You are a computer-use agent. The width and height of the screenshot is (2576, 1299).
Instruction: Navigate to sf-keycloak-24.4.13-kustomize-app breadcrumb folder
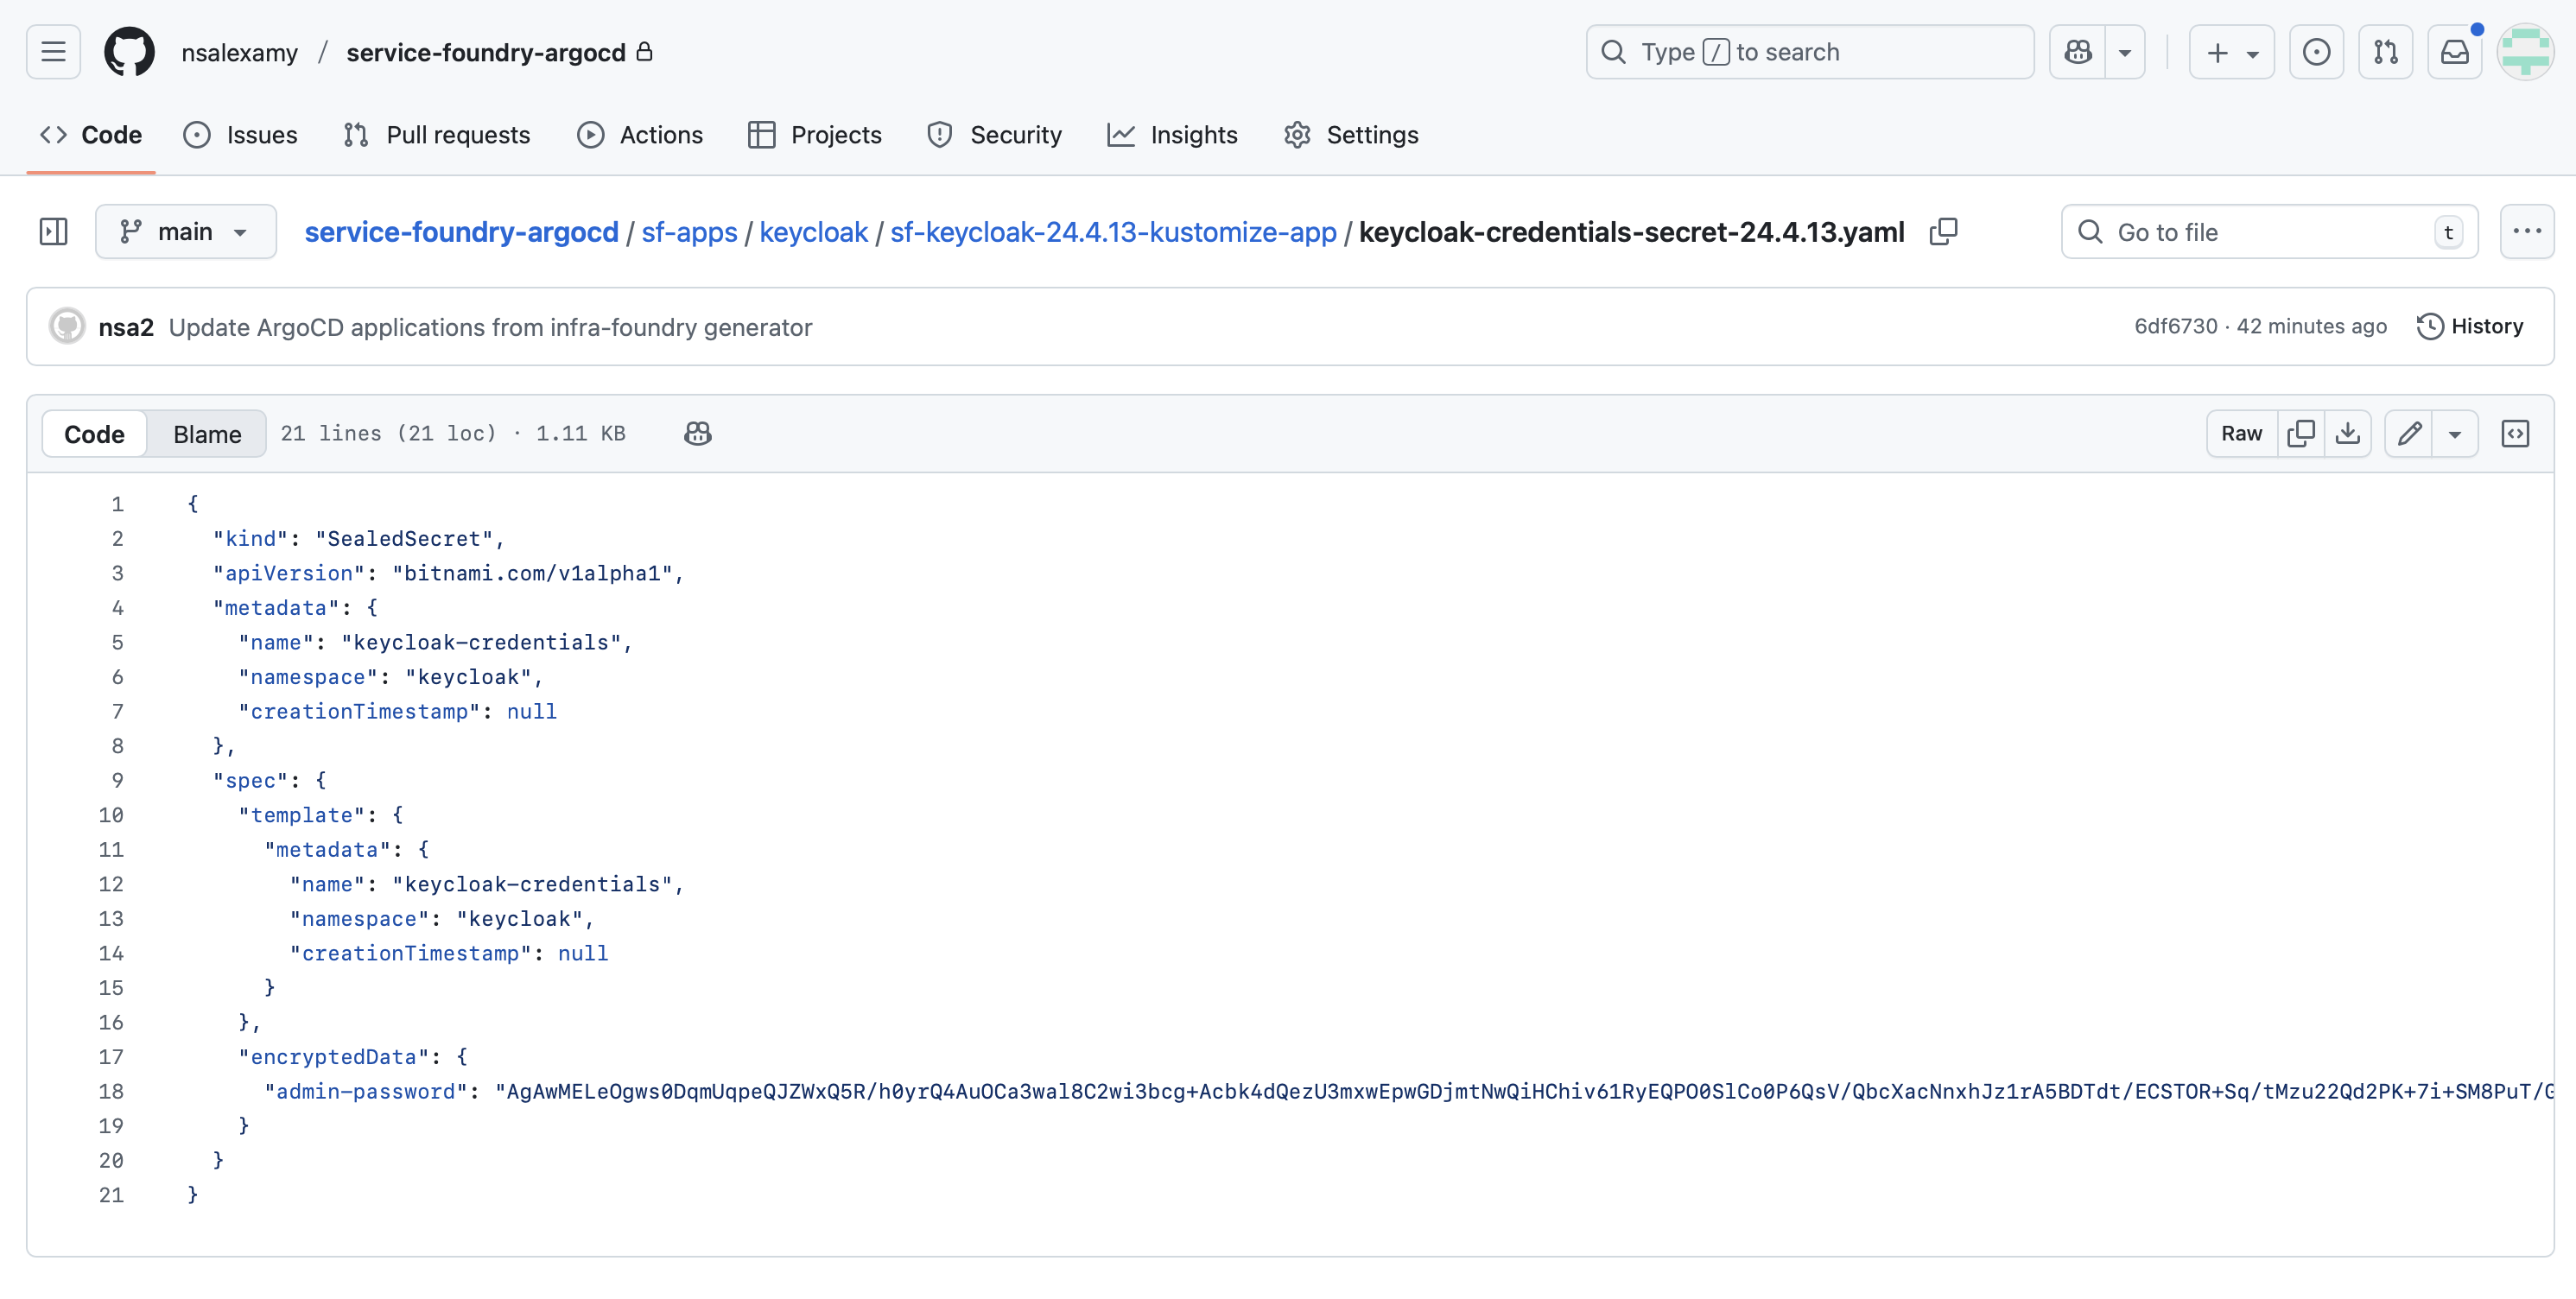(1113, 232)
